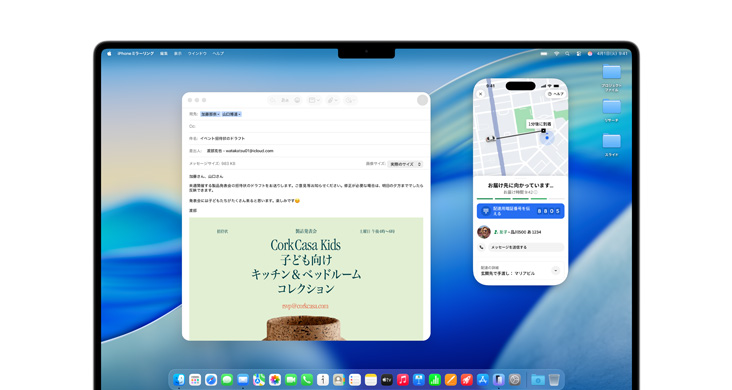Click the emoji picker in mail toolbar

[x=297, y=100]
